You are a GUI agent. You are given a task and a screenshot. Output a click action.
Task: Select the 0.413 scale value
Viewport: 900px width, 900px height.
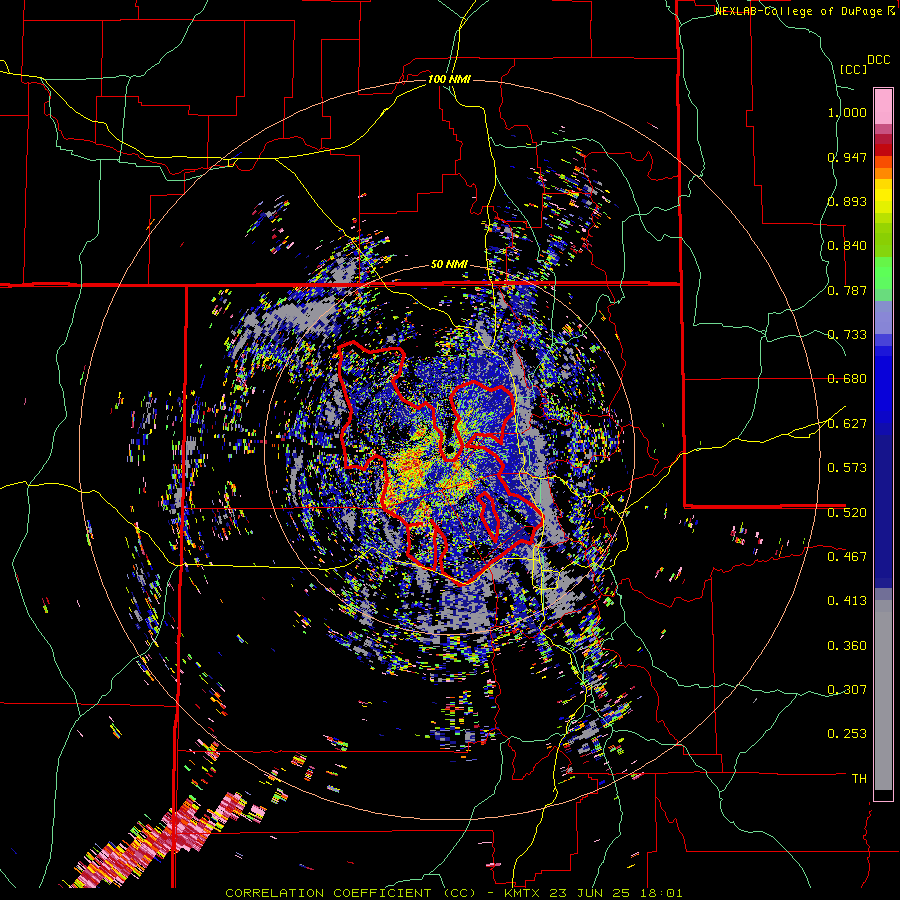pos(847,601)
